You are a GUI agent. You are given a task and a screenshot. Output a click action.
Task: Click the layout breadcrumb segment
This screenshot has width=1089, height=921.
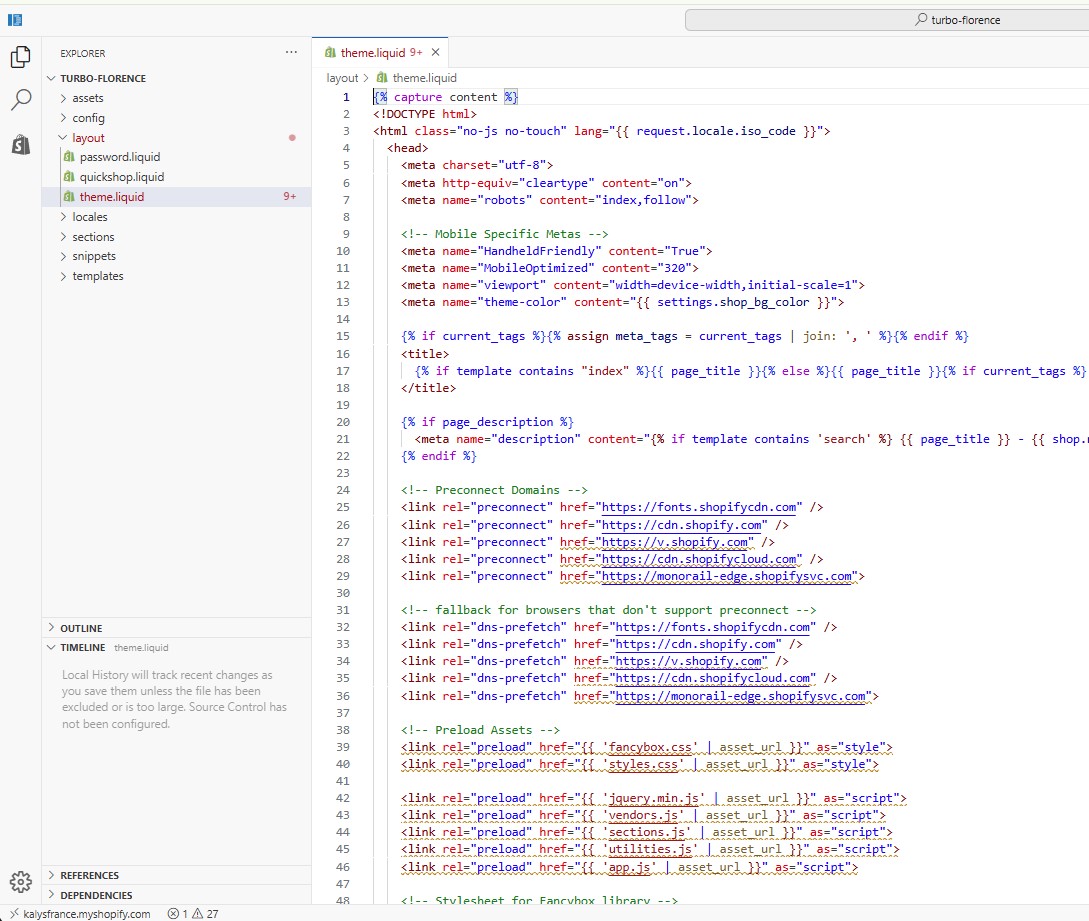click(342, 78)
